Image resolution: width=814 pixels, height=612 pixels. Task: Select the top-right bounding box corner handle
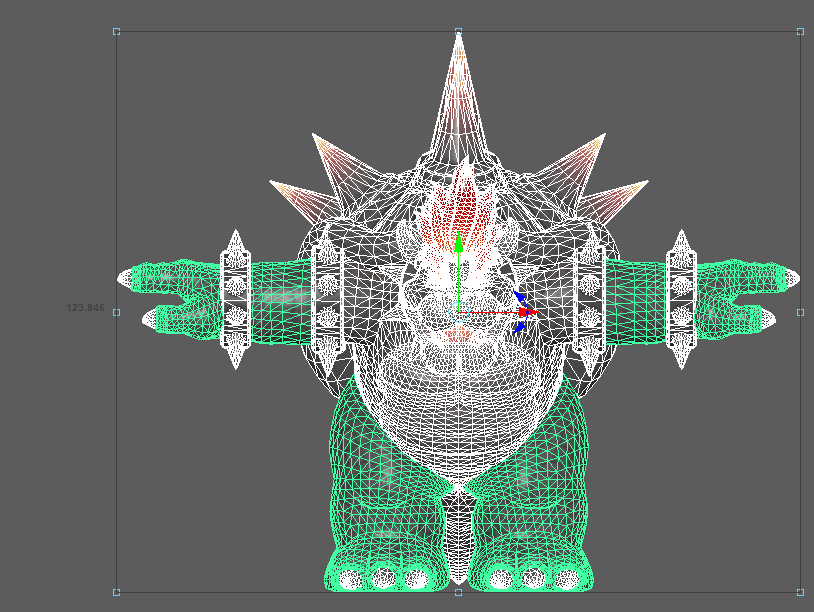801,32
